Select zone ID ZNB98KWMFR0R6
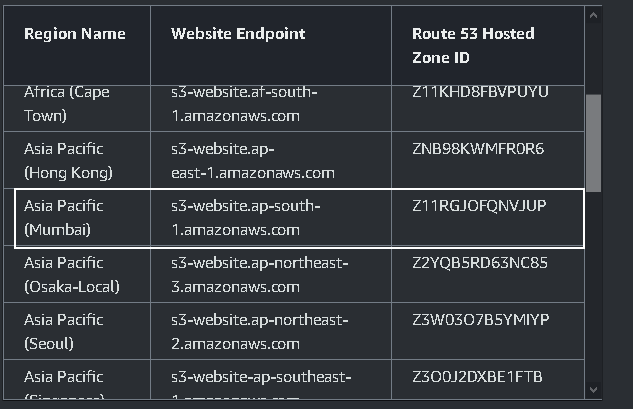633x409 pixels. pos(478,149)
